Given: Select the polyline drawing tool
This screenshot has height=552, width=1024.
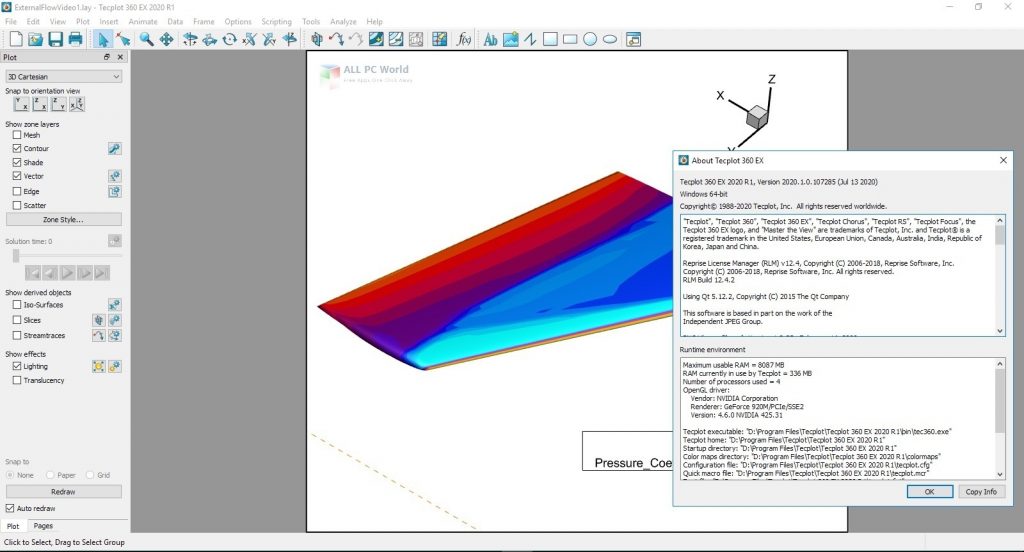Looking at the screenshot, I should 530,39.
